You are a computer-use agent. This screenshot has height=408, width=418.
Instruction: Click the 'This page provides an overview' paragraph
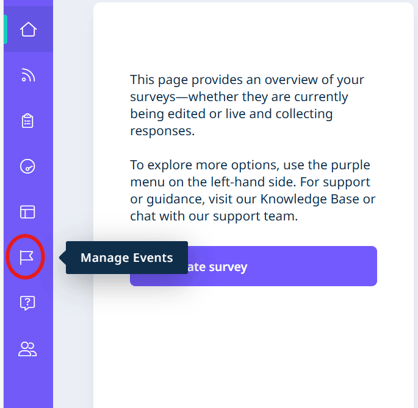247,105
